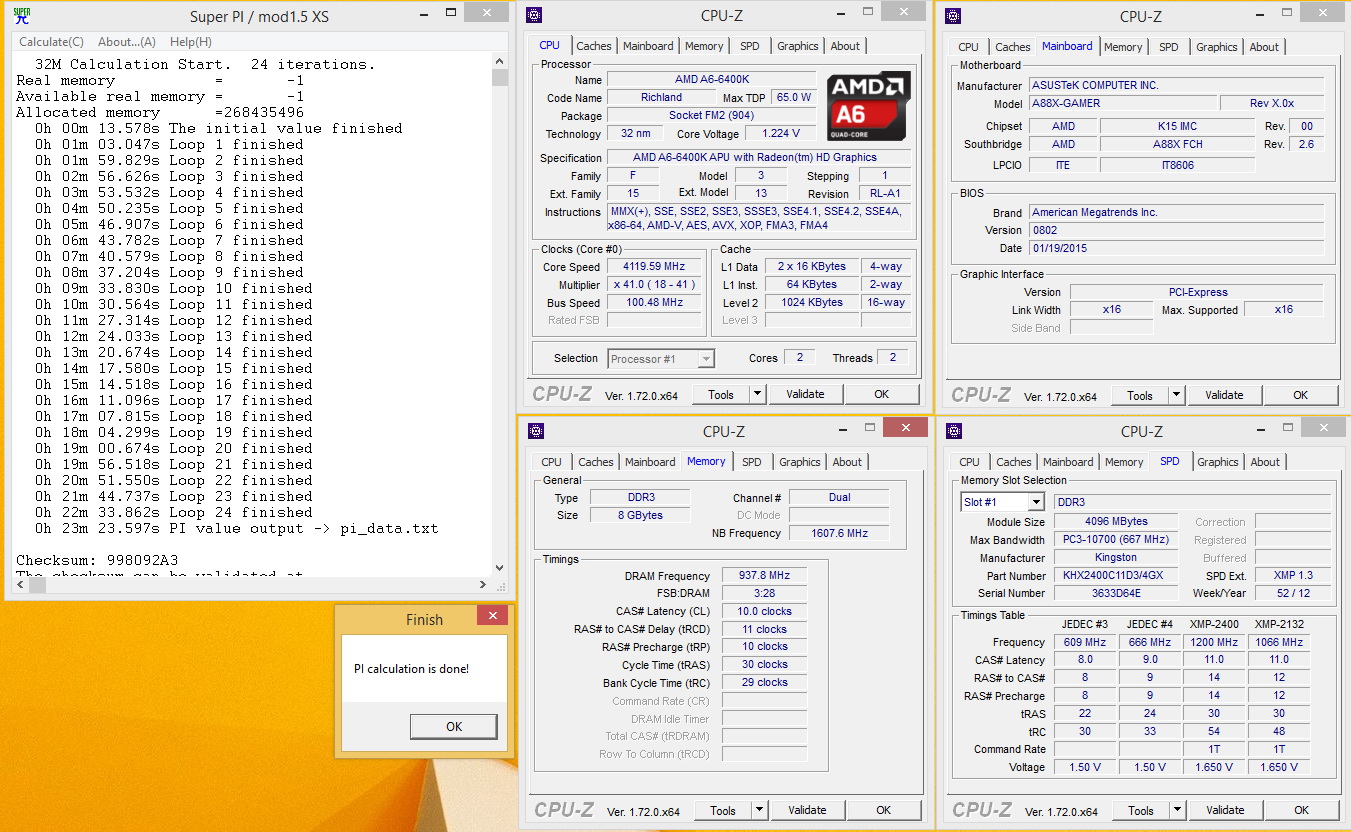This screenshot has height=832, width=1351.
Task: Open About tab in CPU window
Action: (x=845, y=46)
